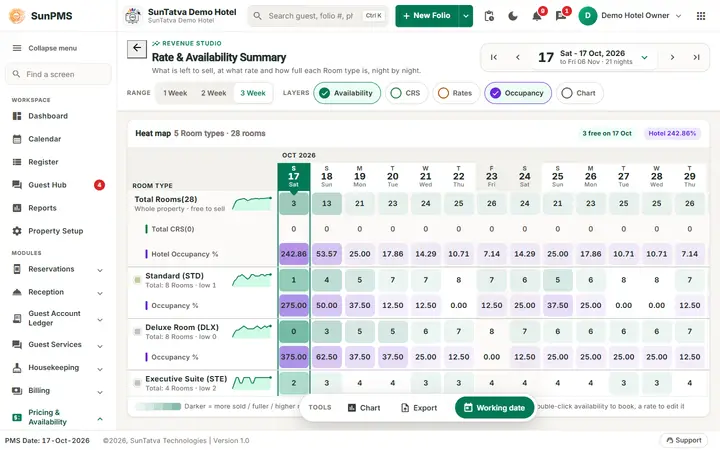The height and width of the screenshot is (450, 720).
Task: Open Property Setup gear item
Action: pos(56,231)
